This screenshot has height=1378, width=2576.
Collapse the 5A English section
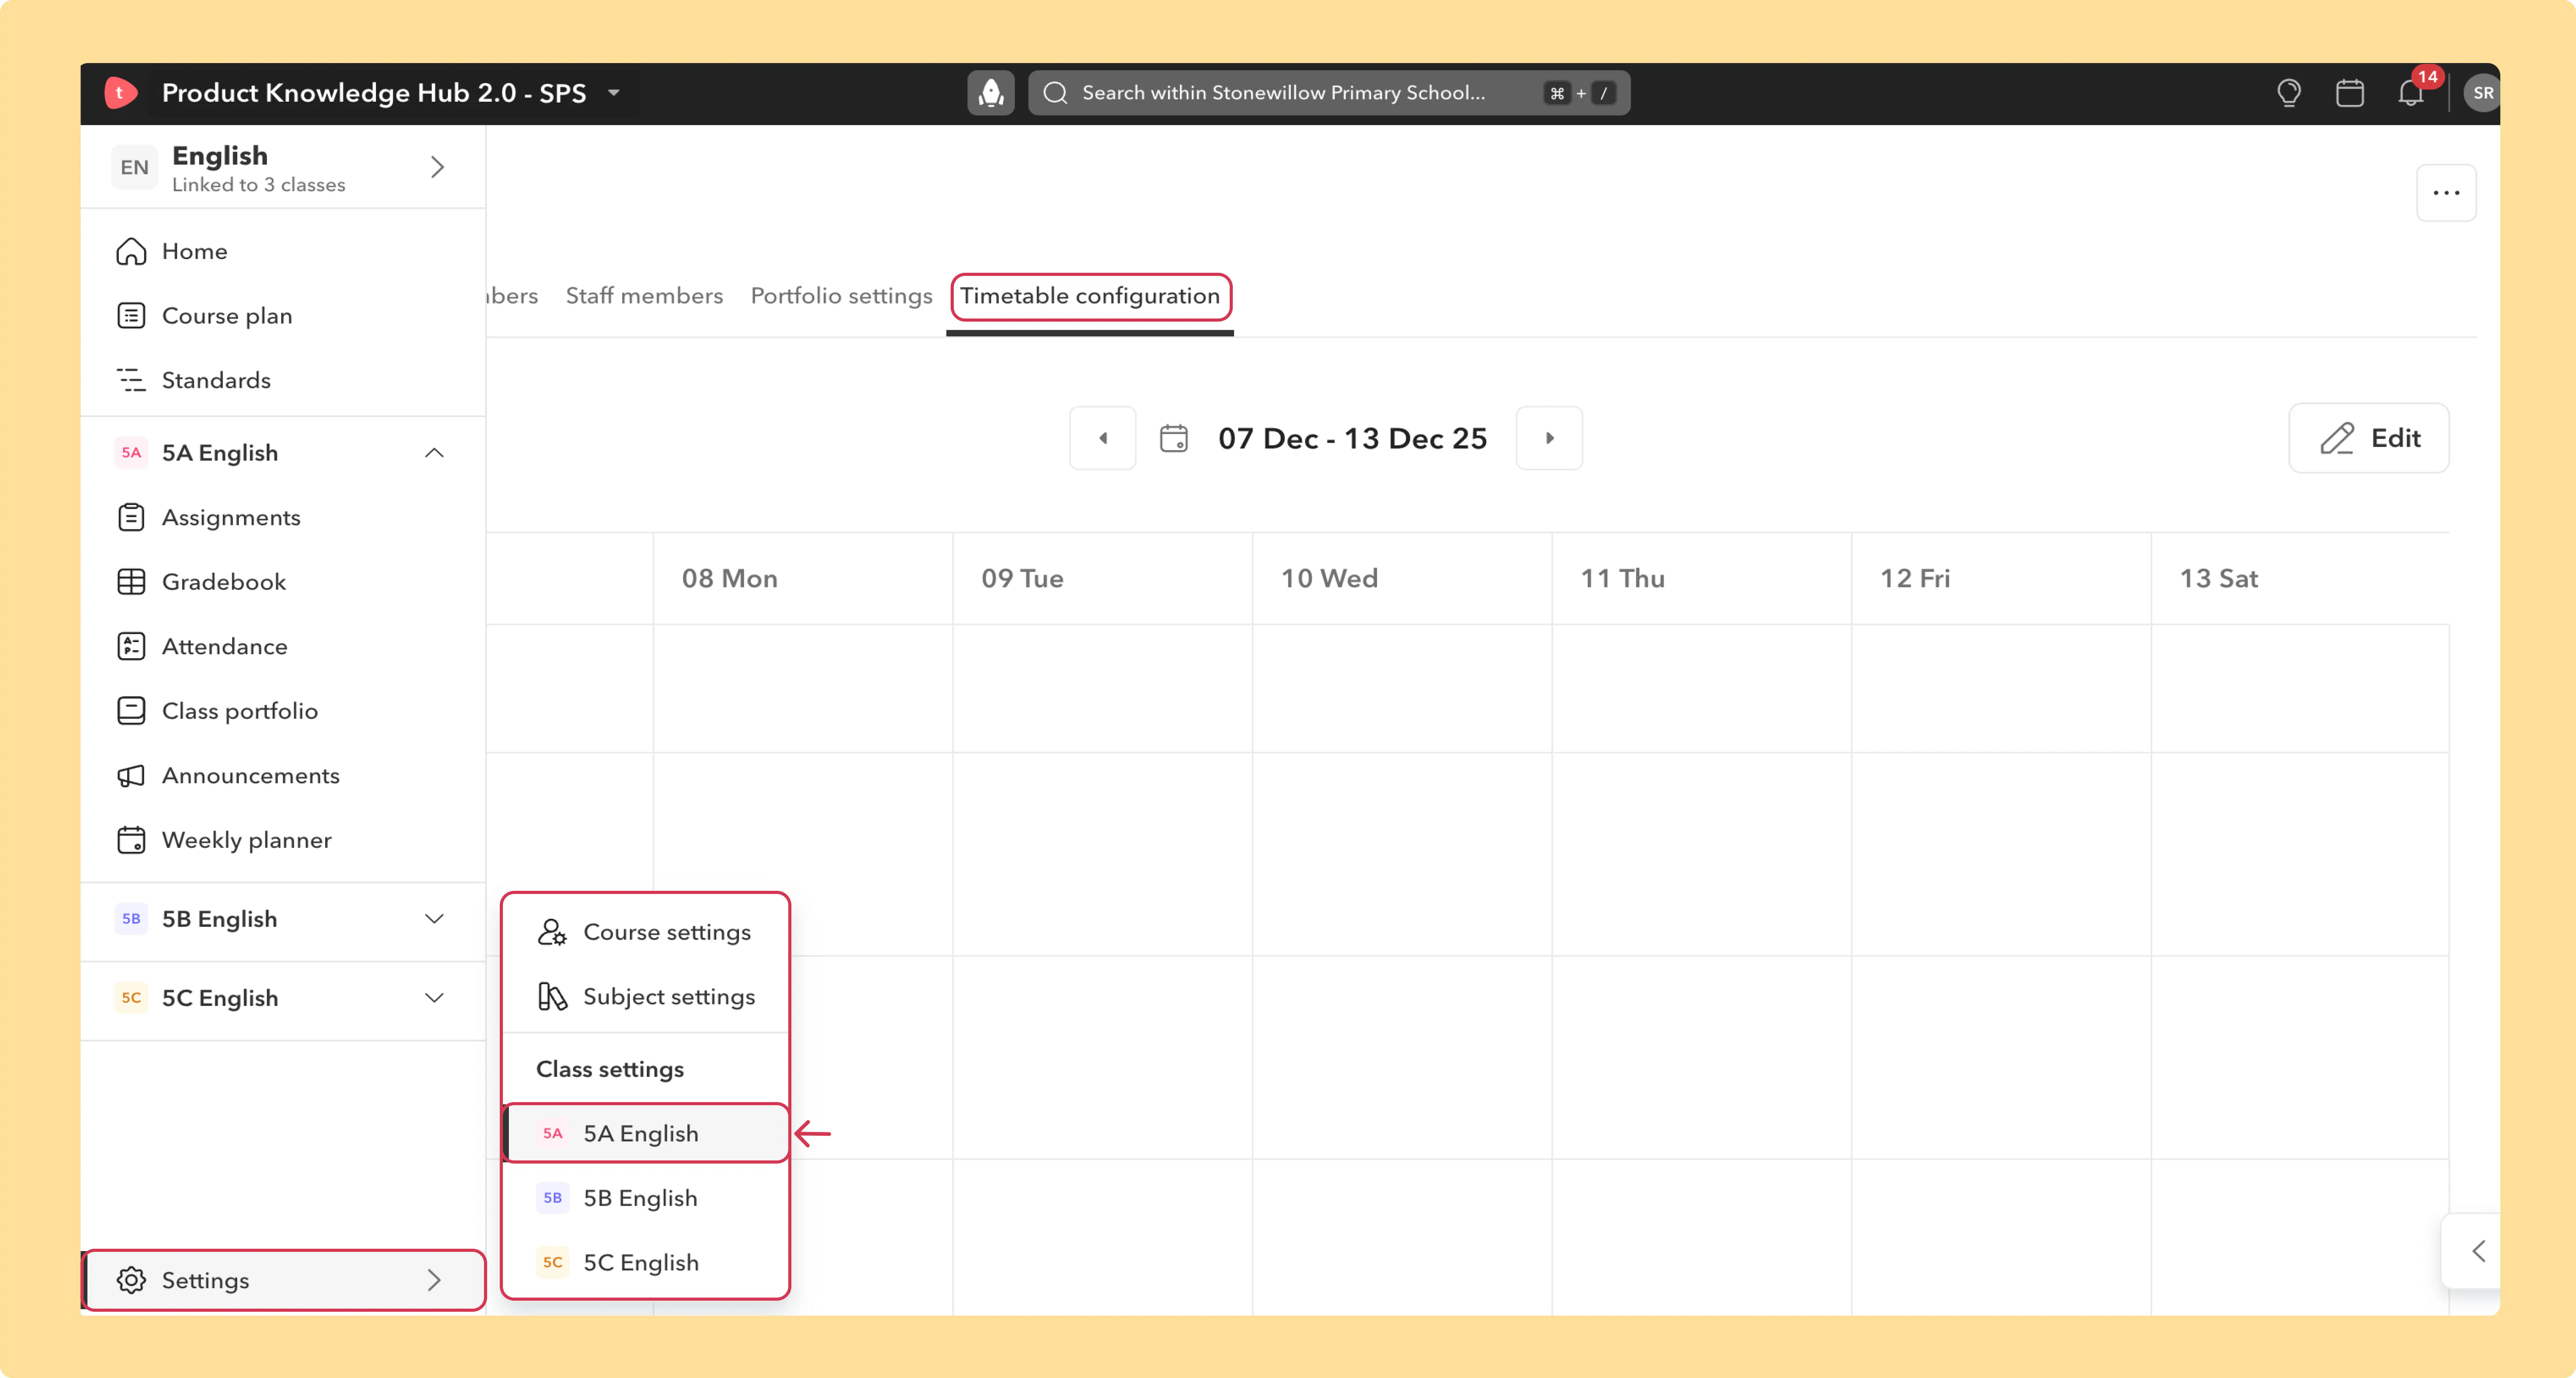pos(434,453)
